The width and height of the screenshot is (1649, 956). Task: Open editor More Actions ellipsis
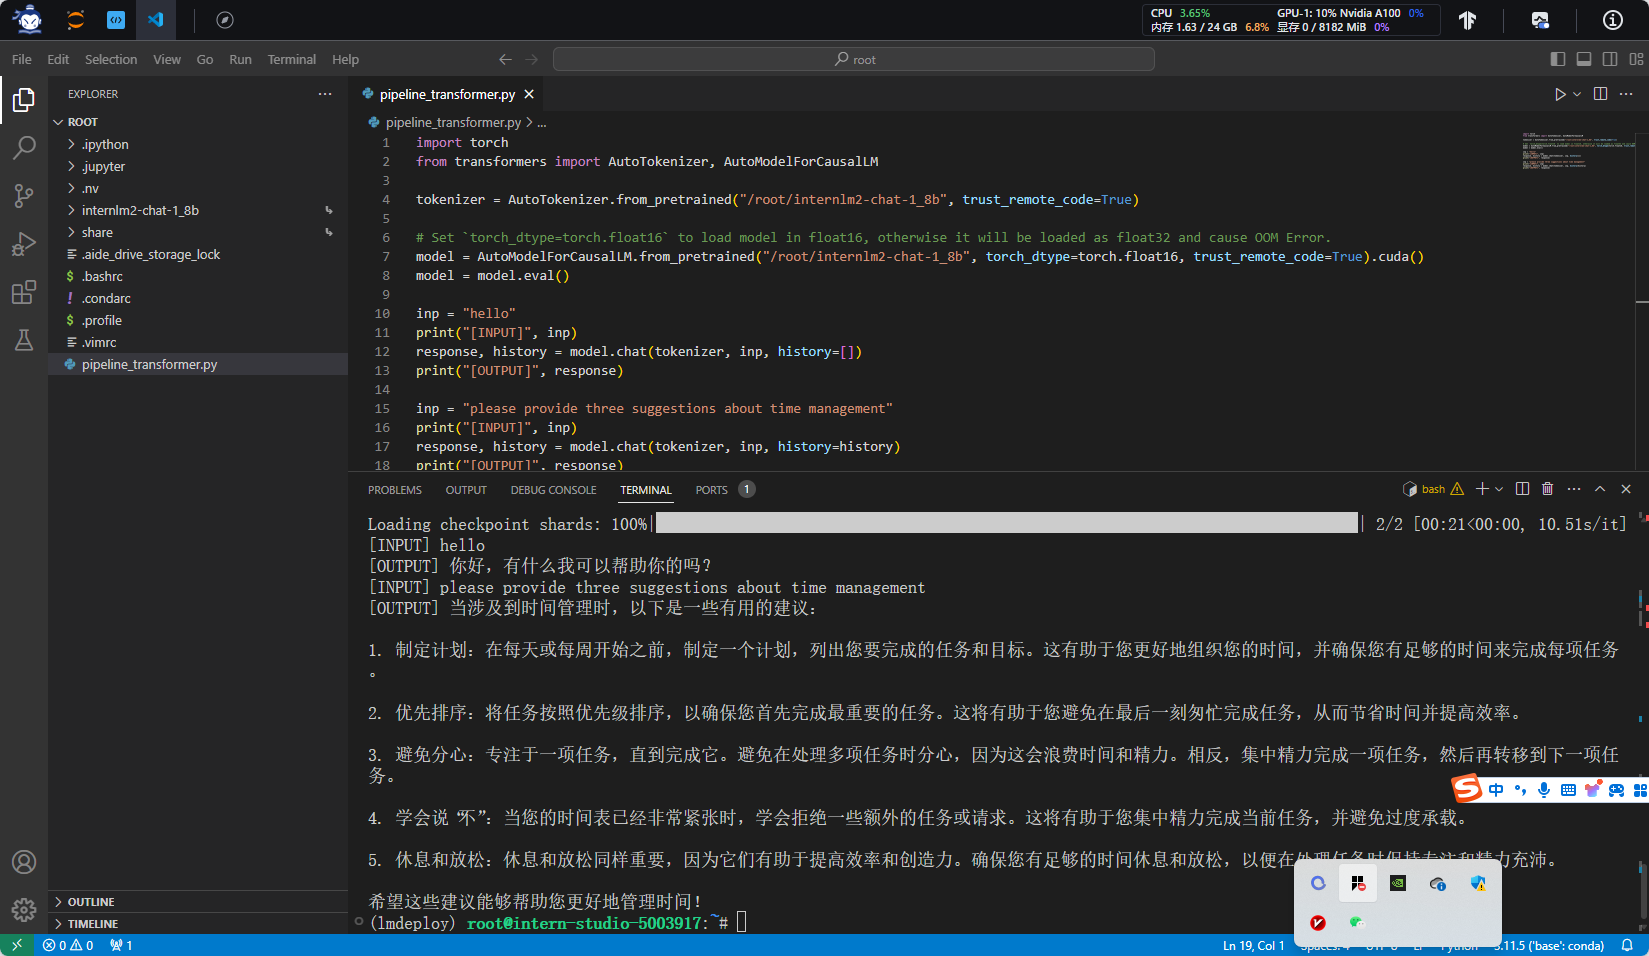tap(1626, 94)
